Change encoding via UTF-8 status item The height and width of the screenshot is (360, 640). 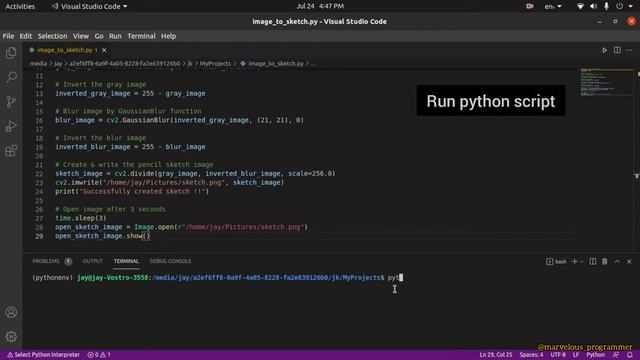558,355
